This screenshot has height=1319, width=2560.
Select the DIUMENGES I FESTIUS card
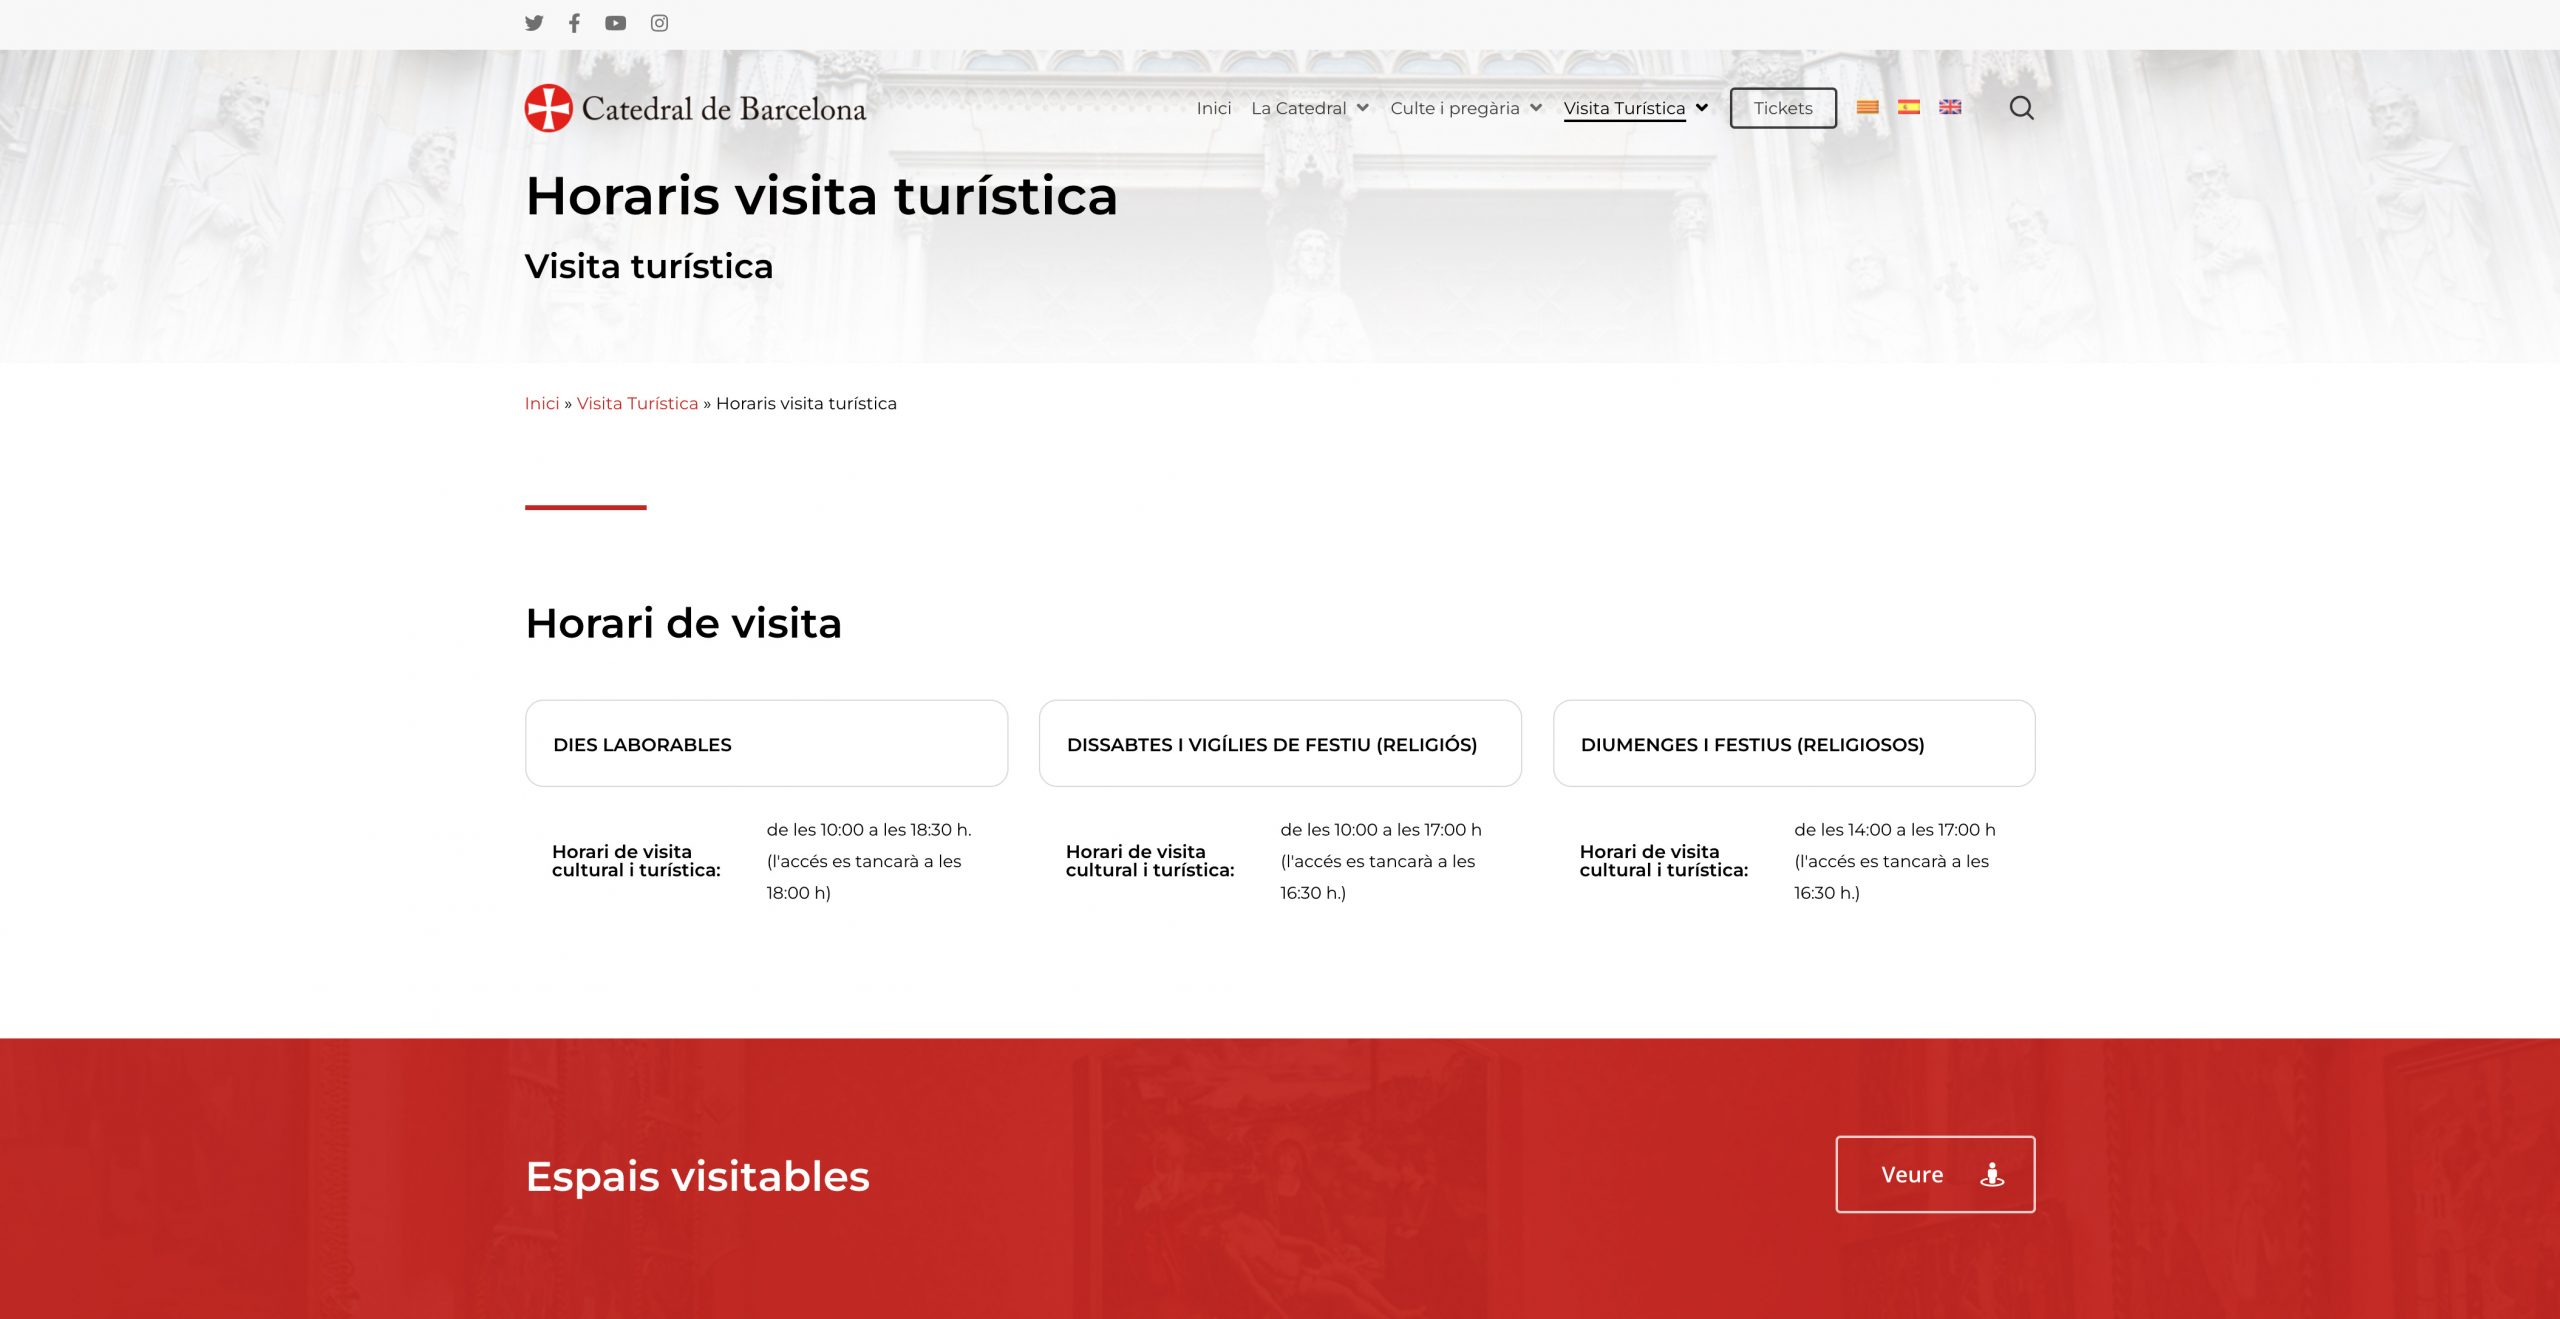click(1794, 743)
